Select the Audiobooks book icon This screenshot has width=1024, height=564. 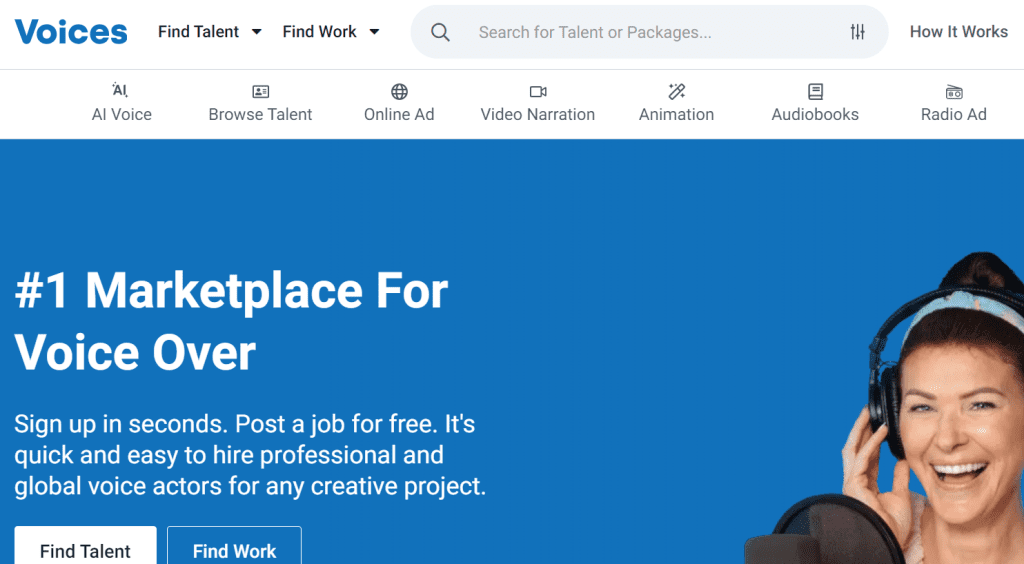815,92
